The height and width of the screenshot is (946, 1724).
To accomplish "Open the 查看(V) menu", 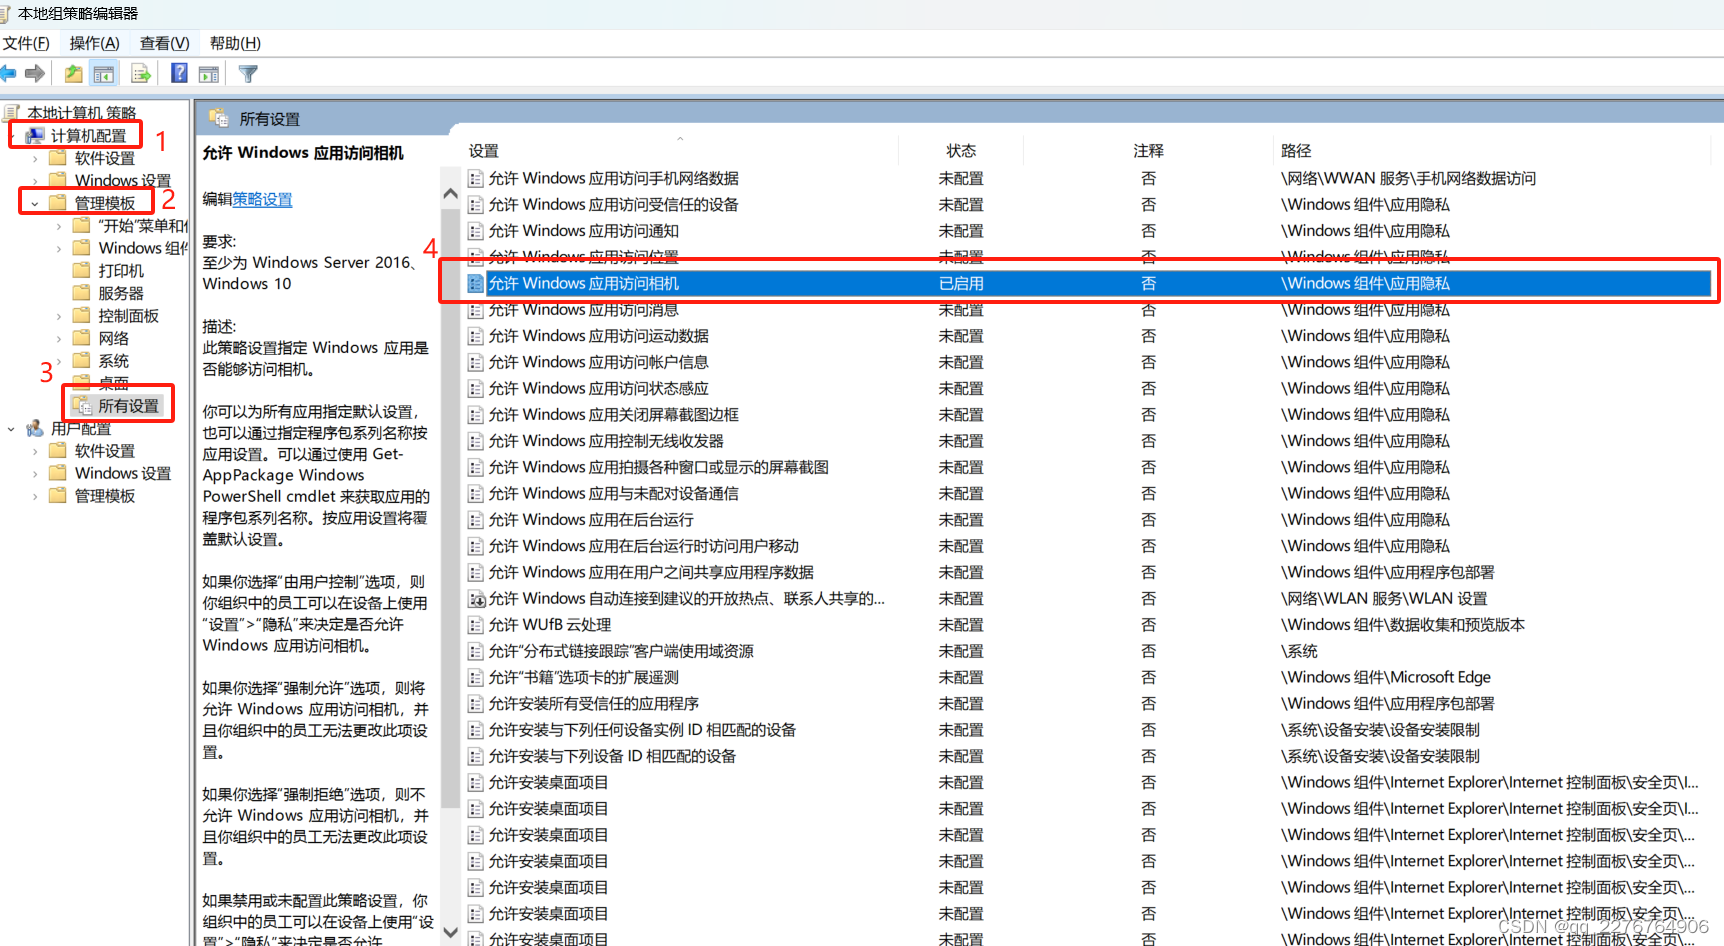I will coord(164,43).
